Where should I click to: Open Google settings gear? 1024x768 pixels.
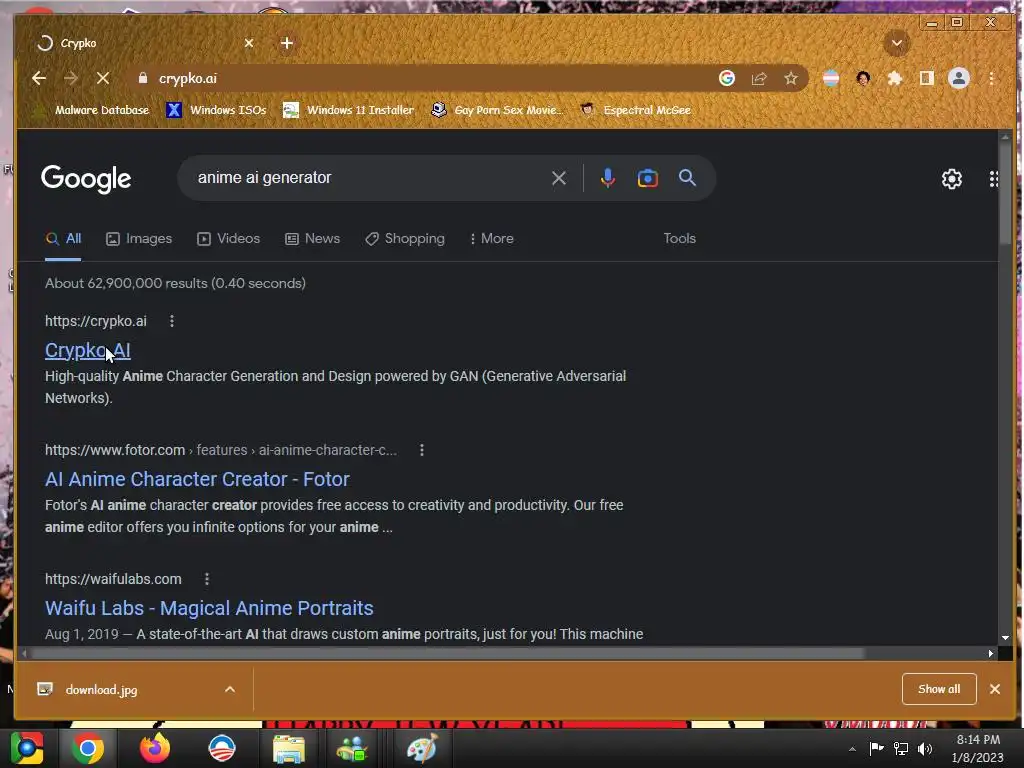pos(952,179)
